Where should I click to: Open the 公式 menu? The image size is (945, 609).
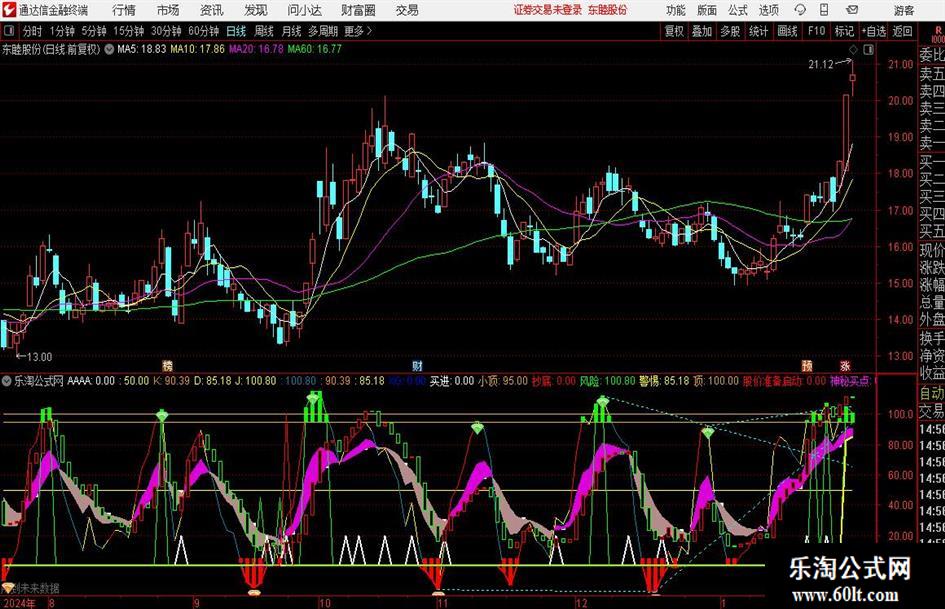tap(738, 10)
